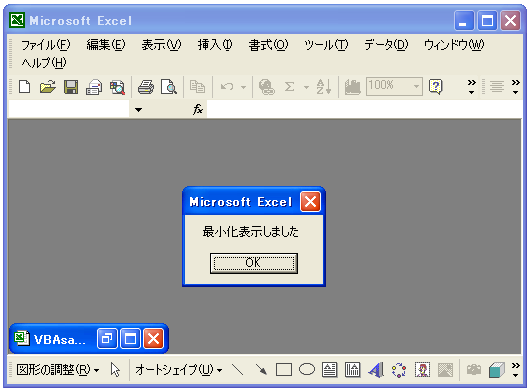The width and height of the screenshot is (531, 391).
Task: Expand standard toolbar options chevron
Action: point(471,87)
